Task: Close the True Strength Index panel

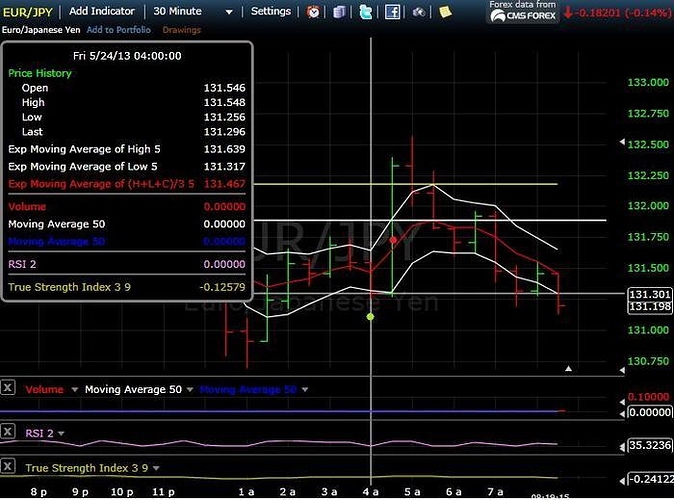Action: [8, 466]
